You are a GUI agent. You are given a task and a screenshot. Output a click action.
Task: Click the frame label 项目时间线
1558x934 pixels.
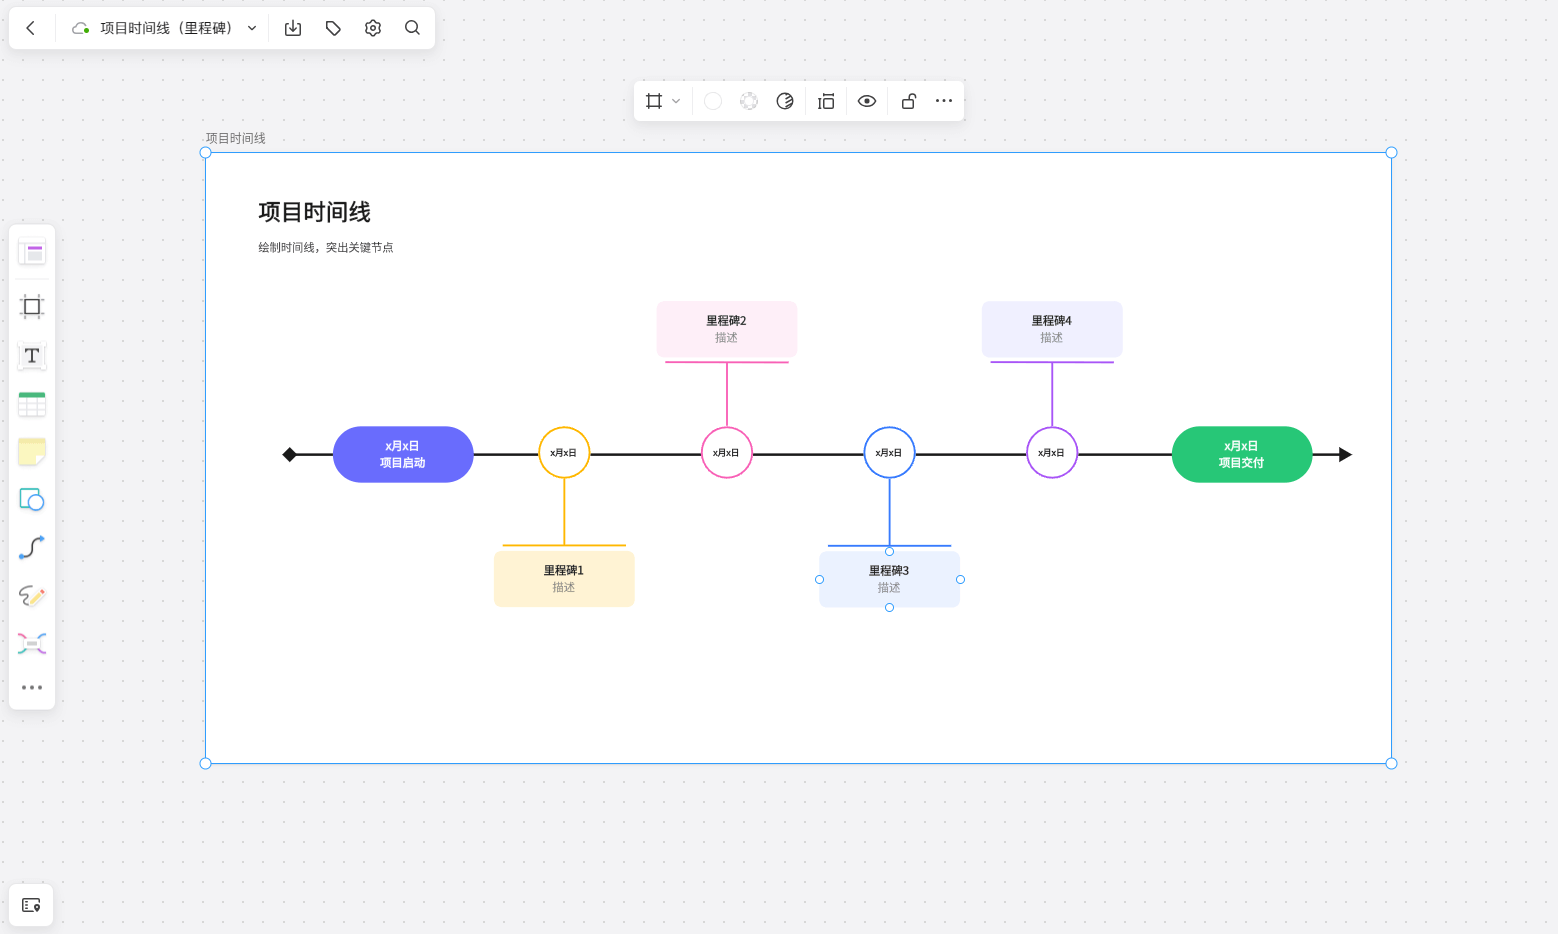pyautogui.click(x=235, y=139)
